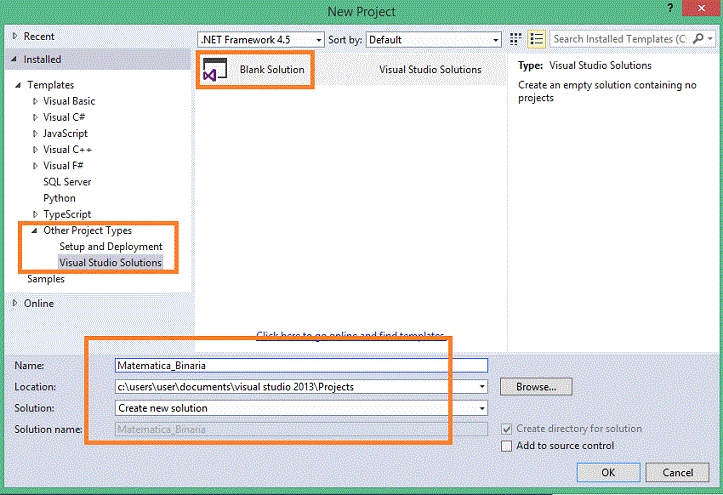Open the Sort by Default dropdown
Screen dimensions: 723x495
pyautogui.click(x=433, y=40)
